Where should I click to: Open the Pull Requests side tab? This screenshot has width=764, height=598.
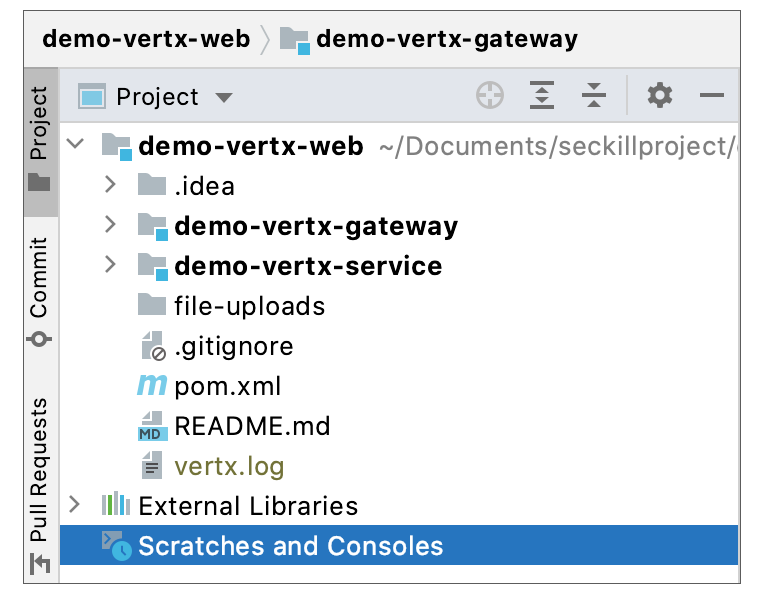(x=40, y=470)
